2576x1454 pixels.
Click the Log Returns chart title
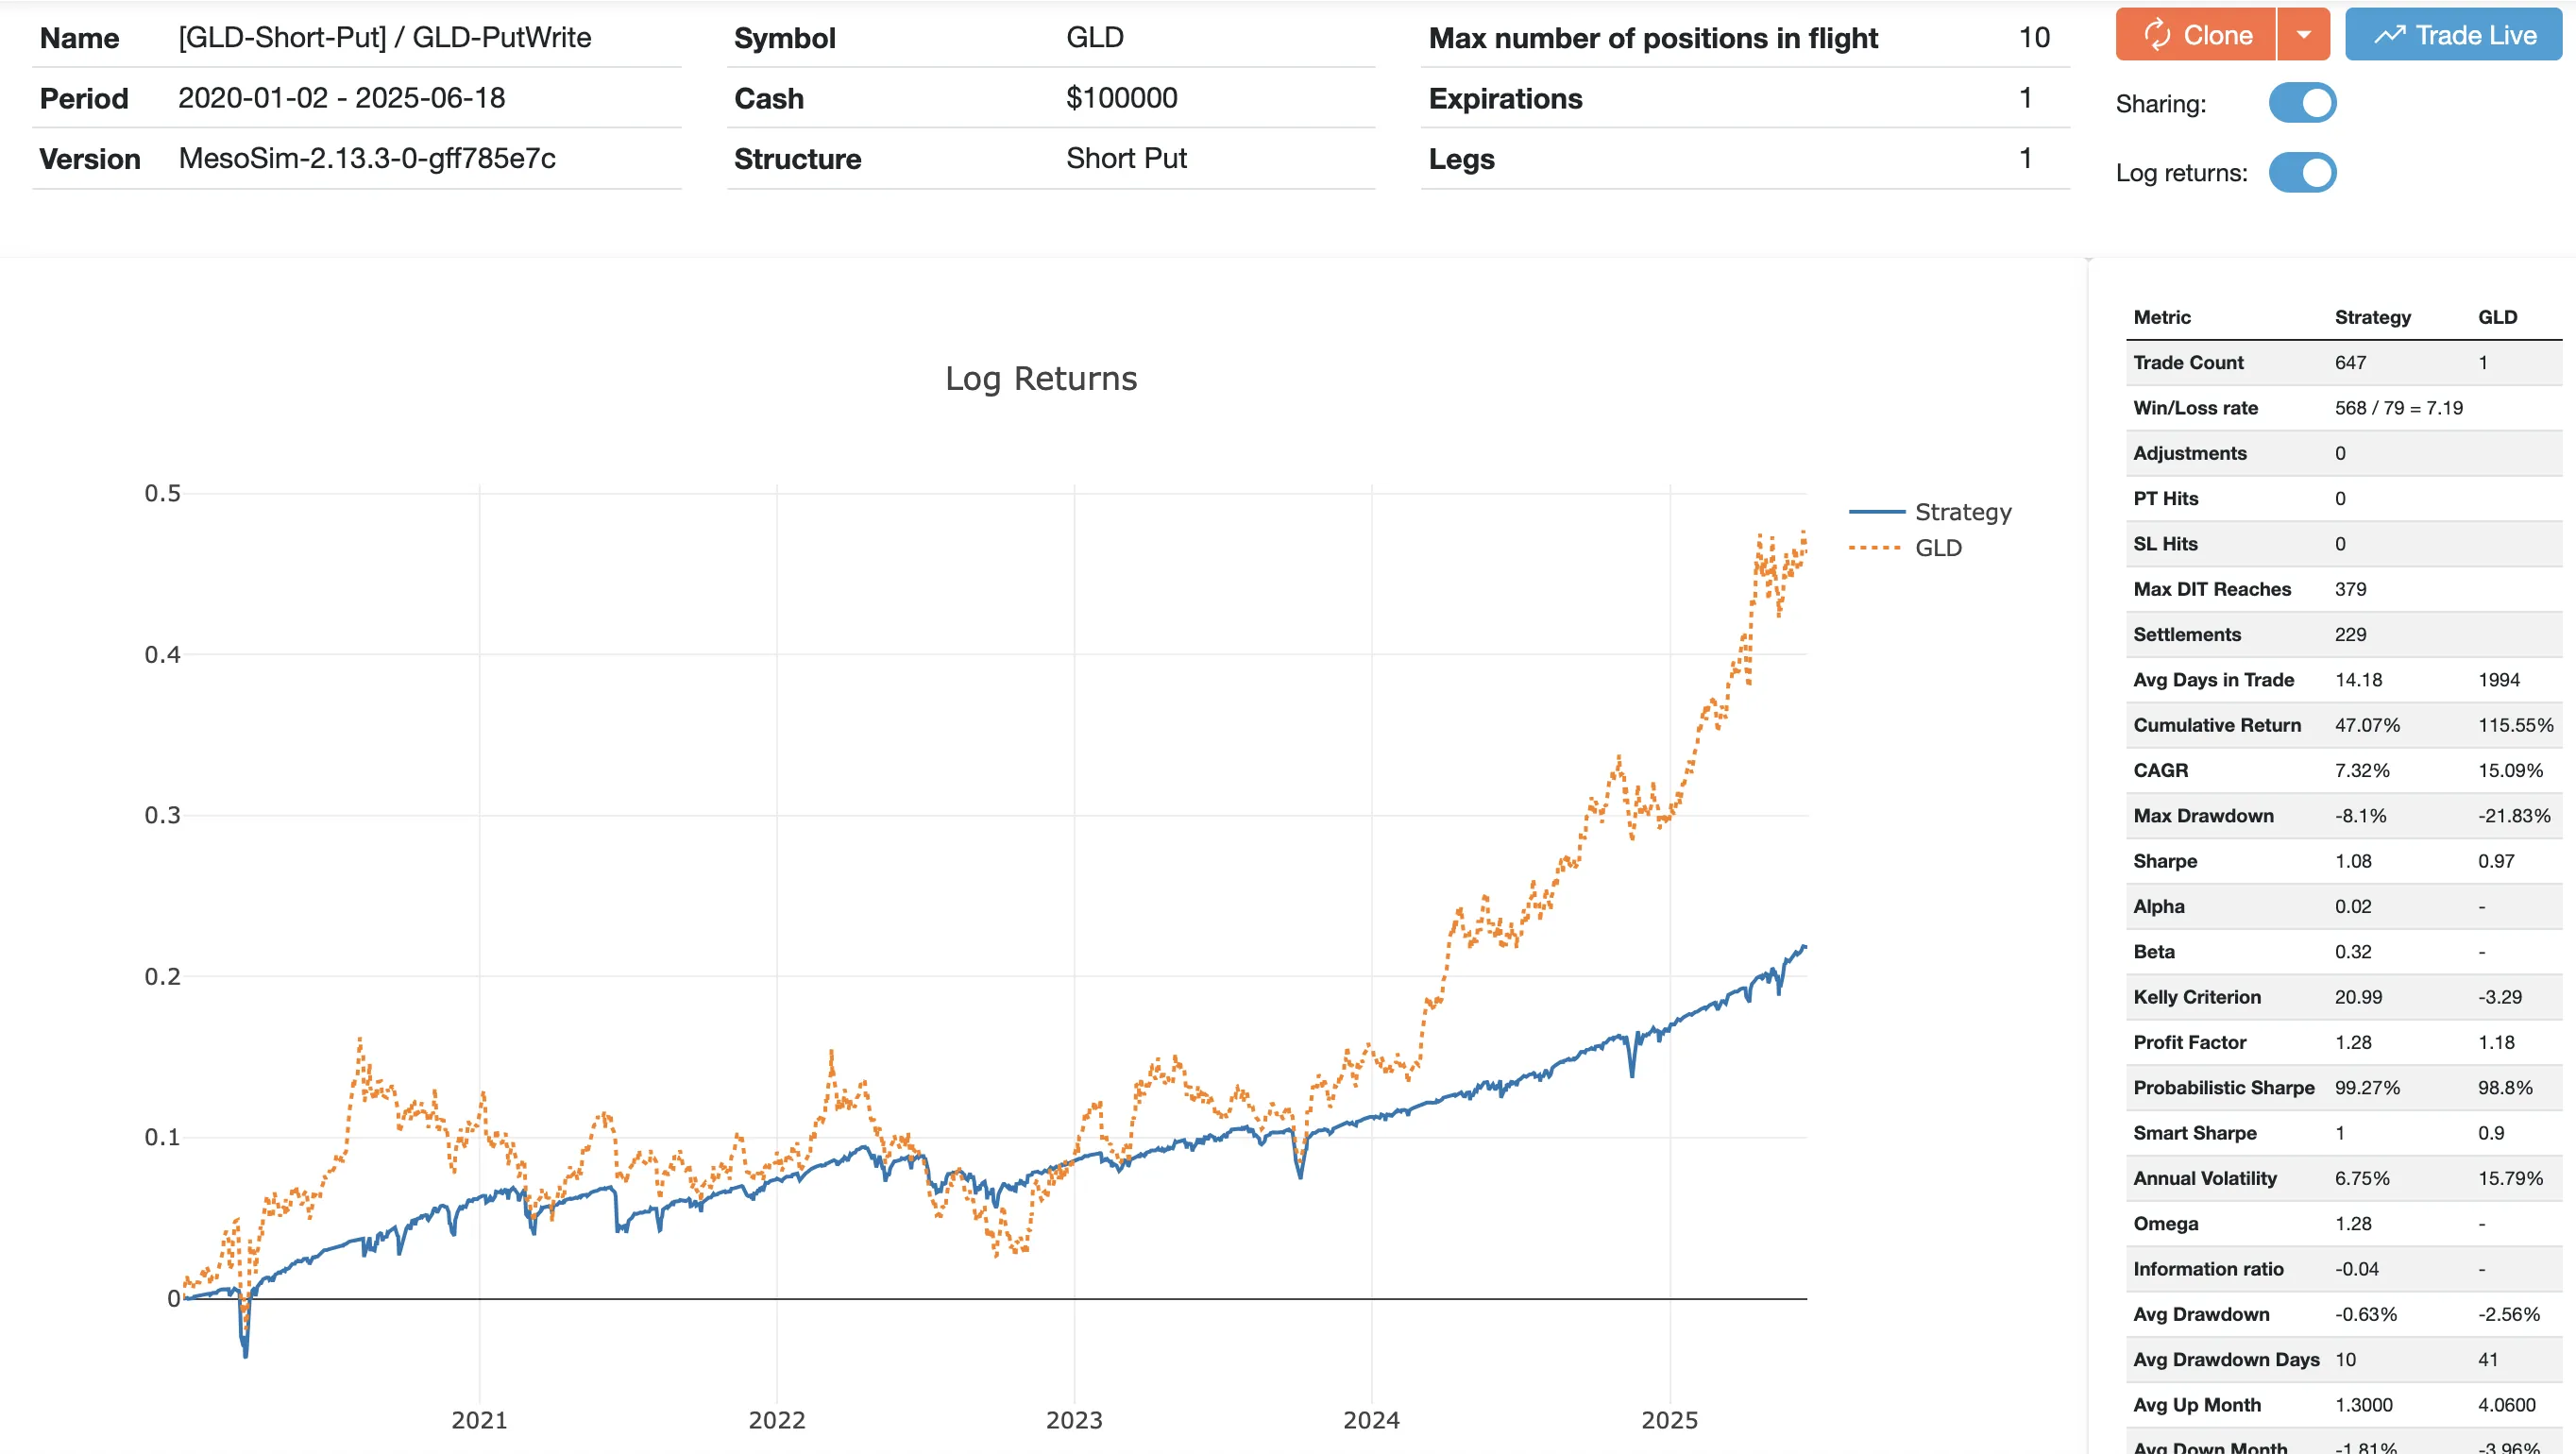point(1041,379)
